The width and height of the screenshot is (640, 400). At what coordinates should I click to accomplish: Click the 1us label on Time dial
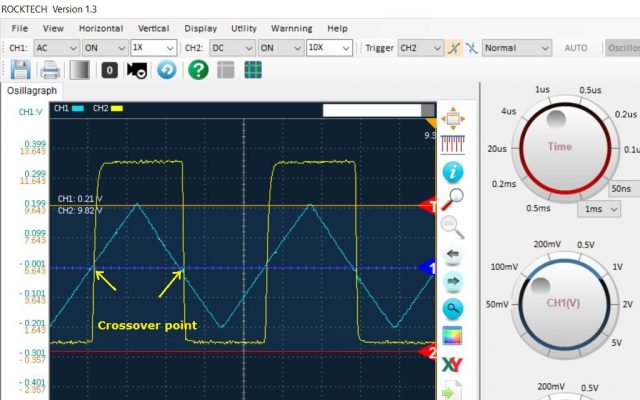(542, 90)
